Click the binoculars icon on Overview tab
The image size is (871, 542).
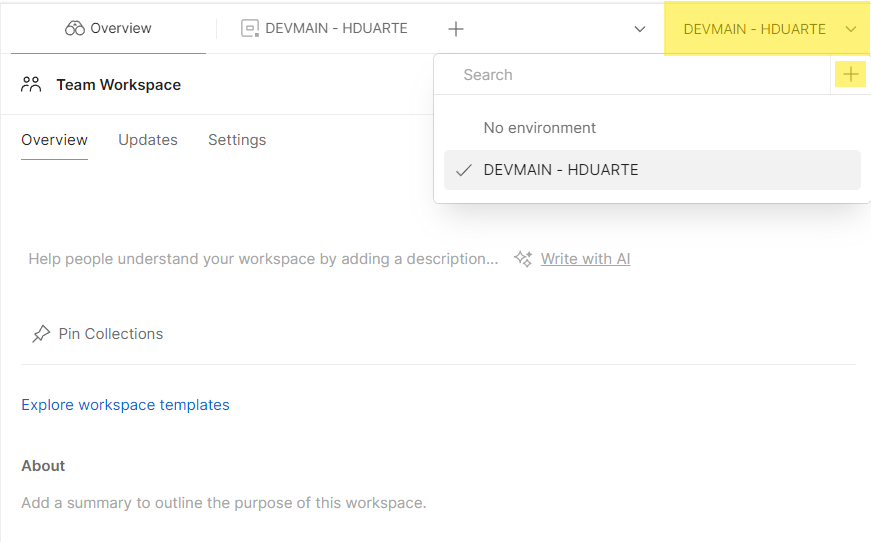point(74,28)
